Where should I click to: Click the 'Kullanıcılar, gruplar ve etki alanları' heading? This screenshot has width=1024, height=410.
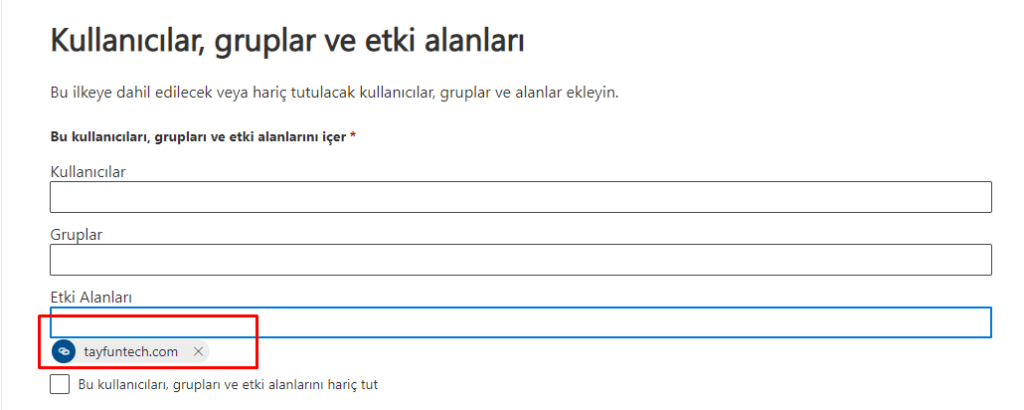tap(287, 42)
